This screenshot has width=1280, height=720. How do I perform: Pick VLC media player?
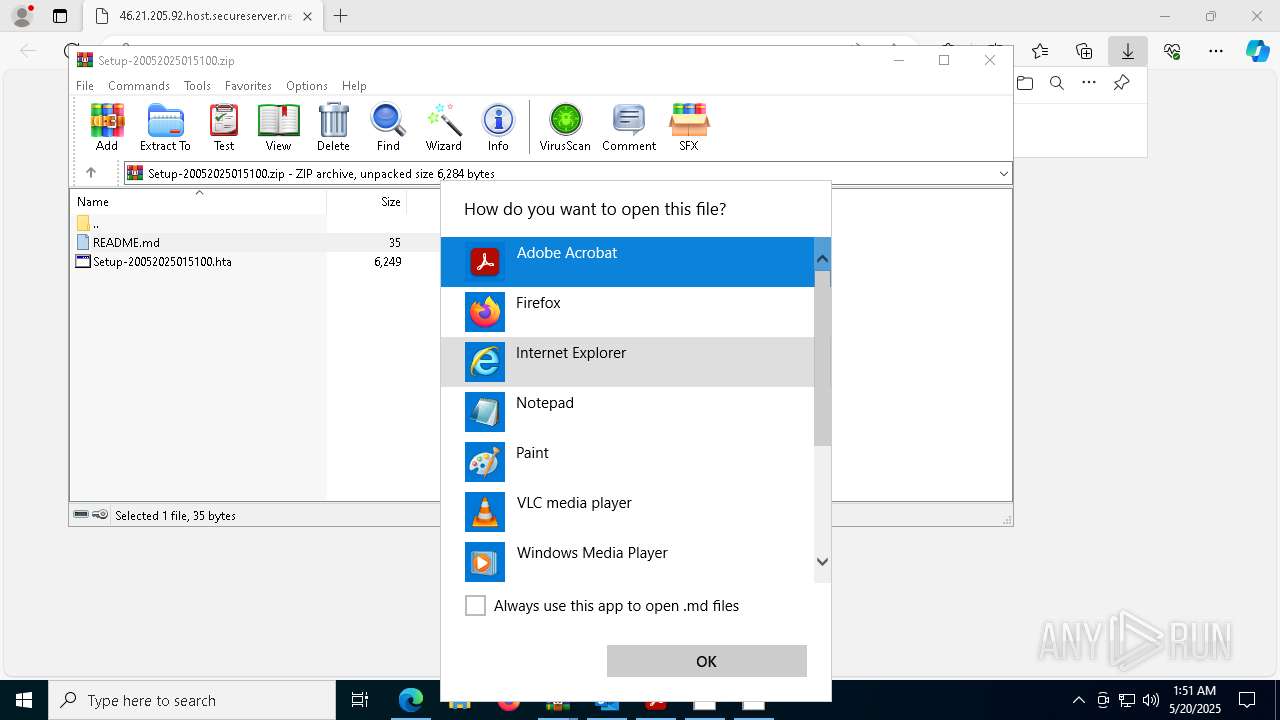tap(627, 512)
